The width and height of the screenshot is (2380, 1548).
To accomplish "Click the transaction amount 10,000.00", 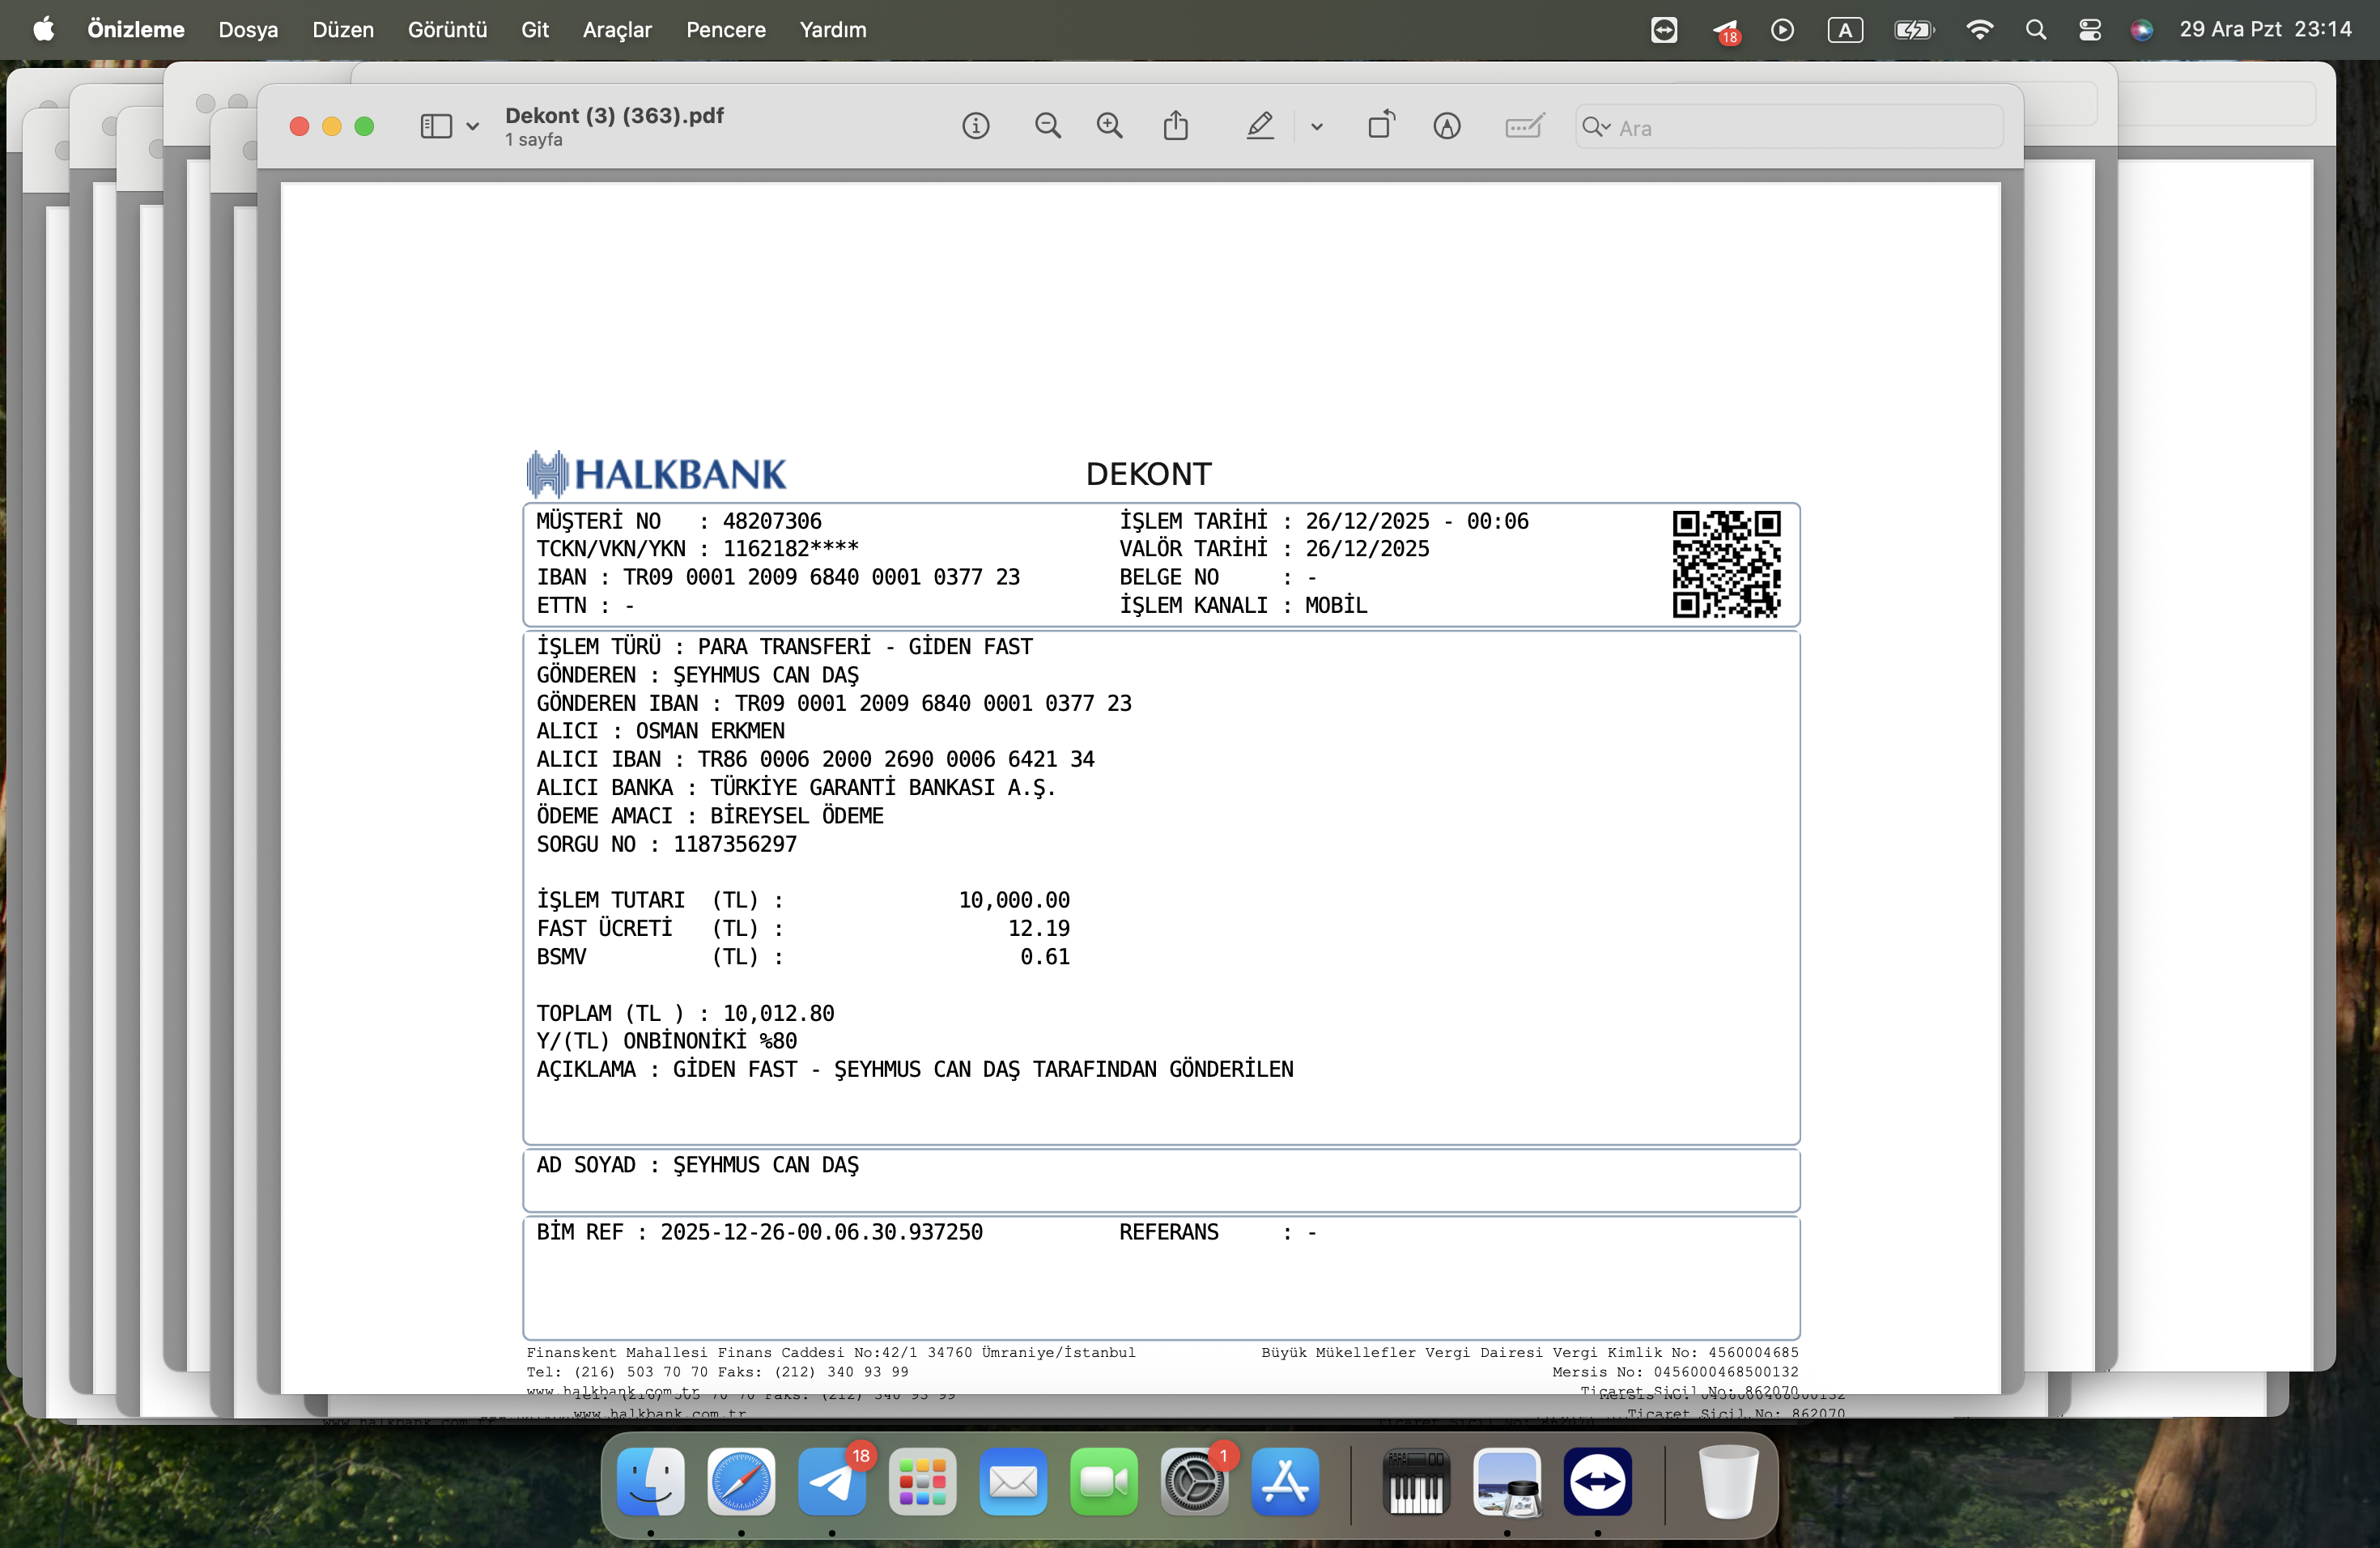I will tap(1014, 900).
